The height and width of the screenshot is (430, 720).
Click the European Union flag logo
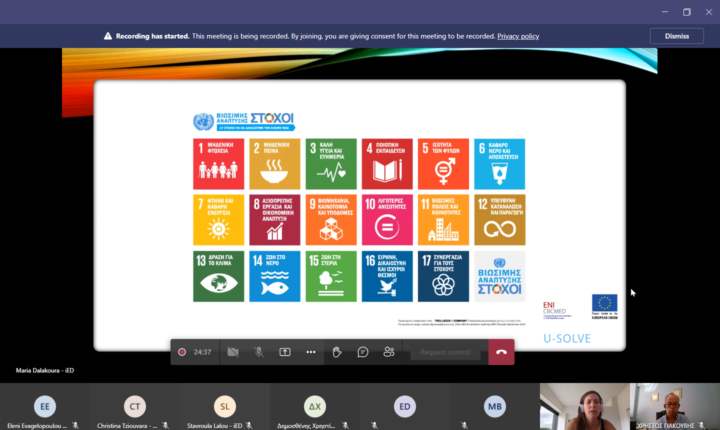(604, 304)
